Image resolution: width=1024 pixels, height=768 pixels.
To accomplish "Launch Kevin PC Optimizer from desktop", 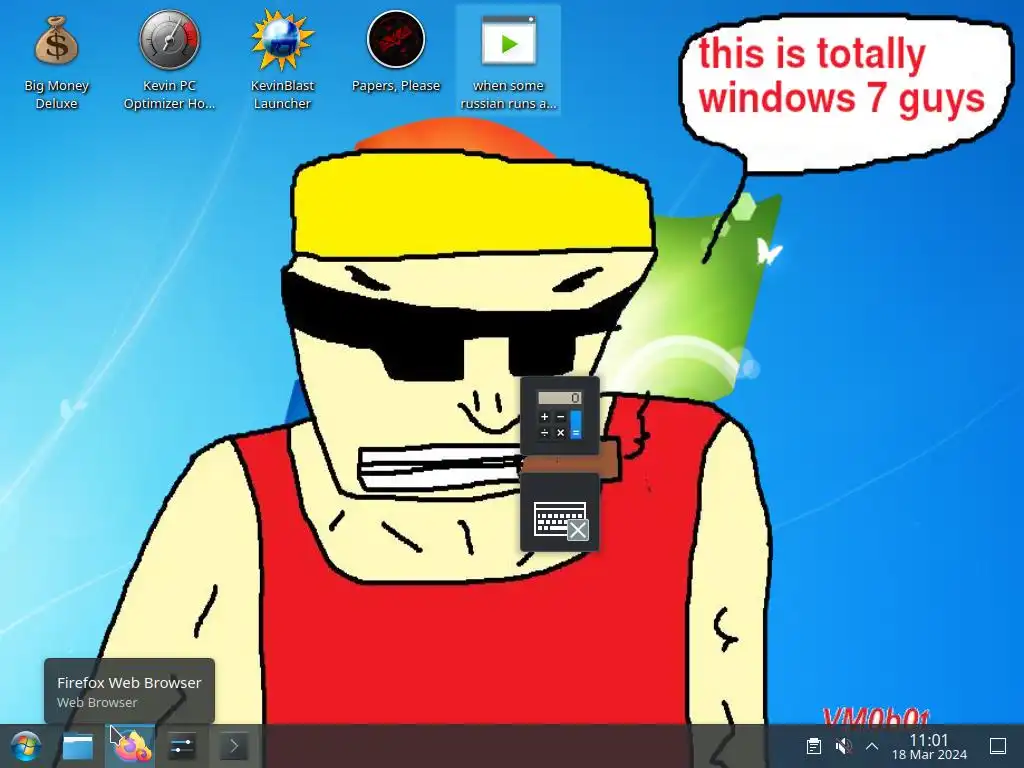I will [x=169, y=62].
